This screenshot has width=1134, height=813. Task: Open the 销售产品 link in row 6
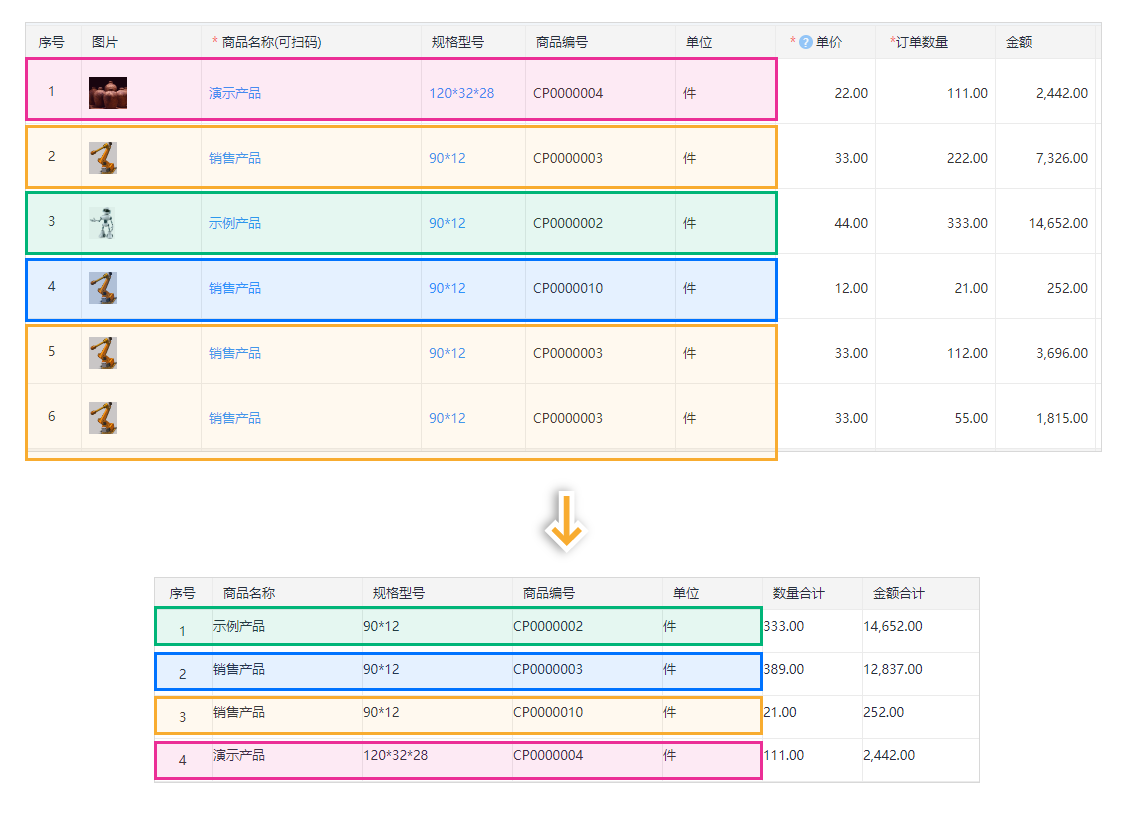click(235, 417)
